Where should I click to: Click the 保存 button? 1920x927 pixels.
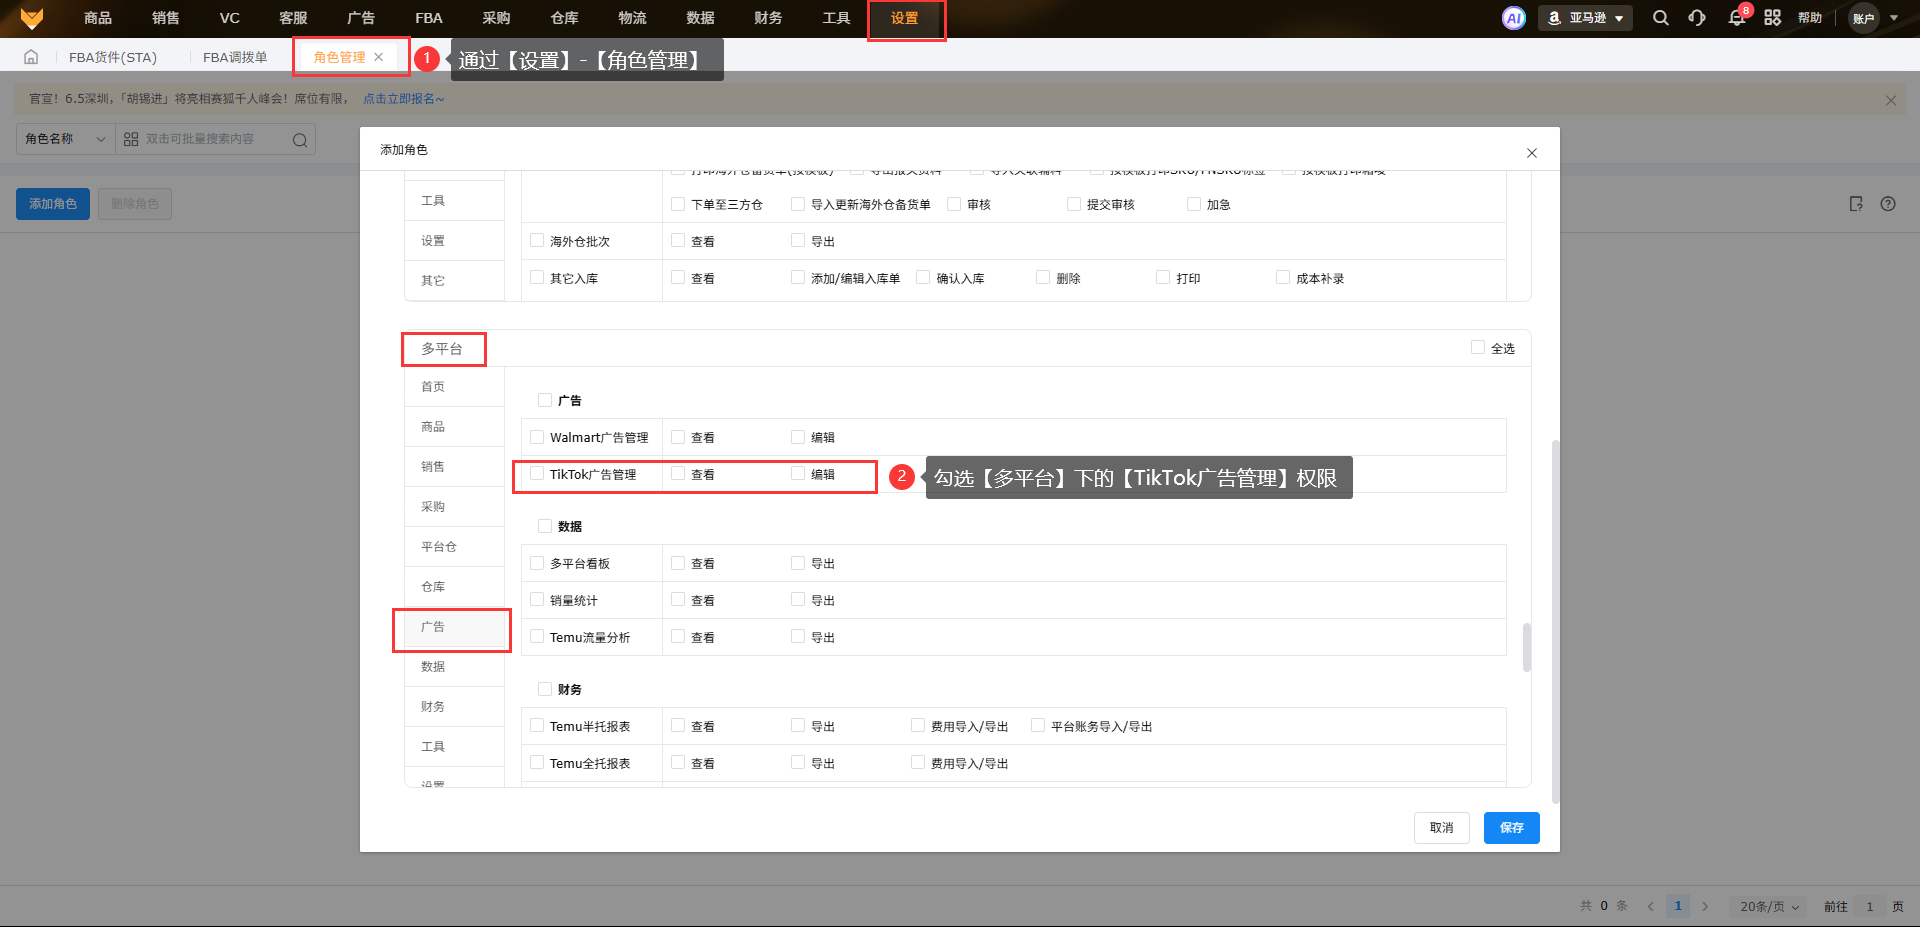click(x=1512, y=828)
